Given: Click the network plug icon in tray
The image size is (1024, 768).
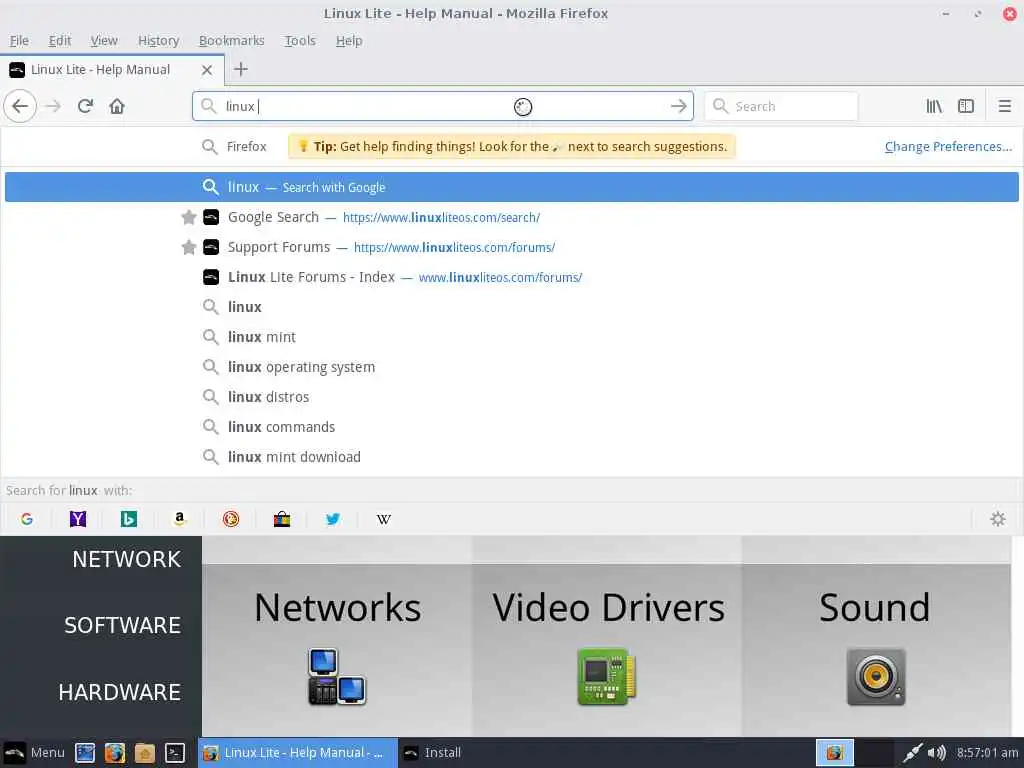Looking at the screenshot, I should pos(912,753).
